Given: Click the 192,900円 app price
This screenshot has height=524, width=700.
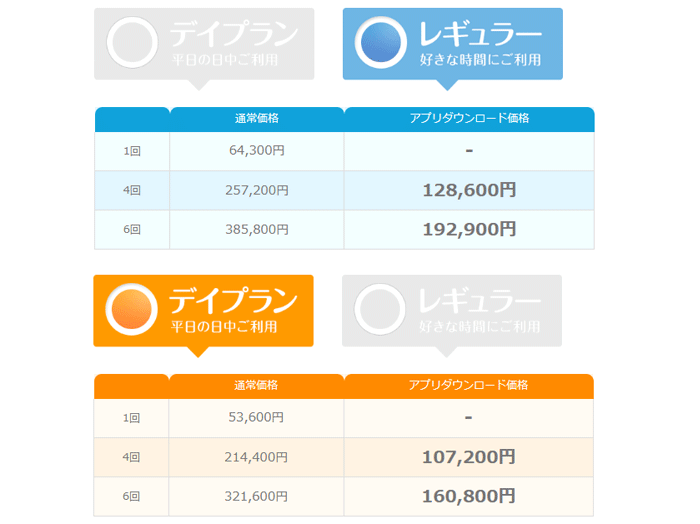Looking at the screenshot, I should coord(469,229).
